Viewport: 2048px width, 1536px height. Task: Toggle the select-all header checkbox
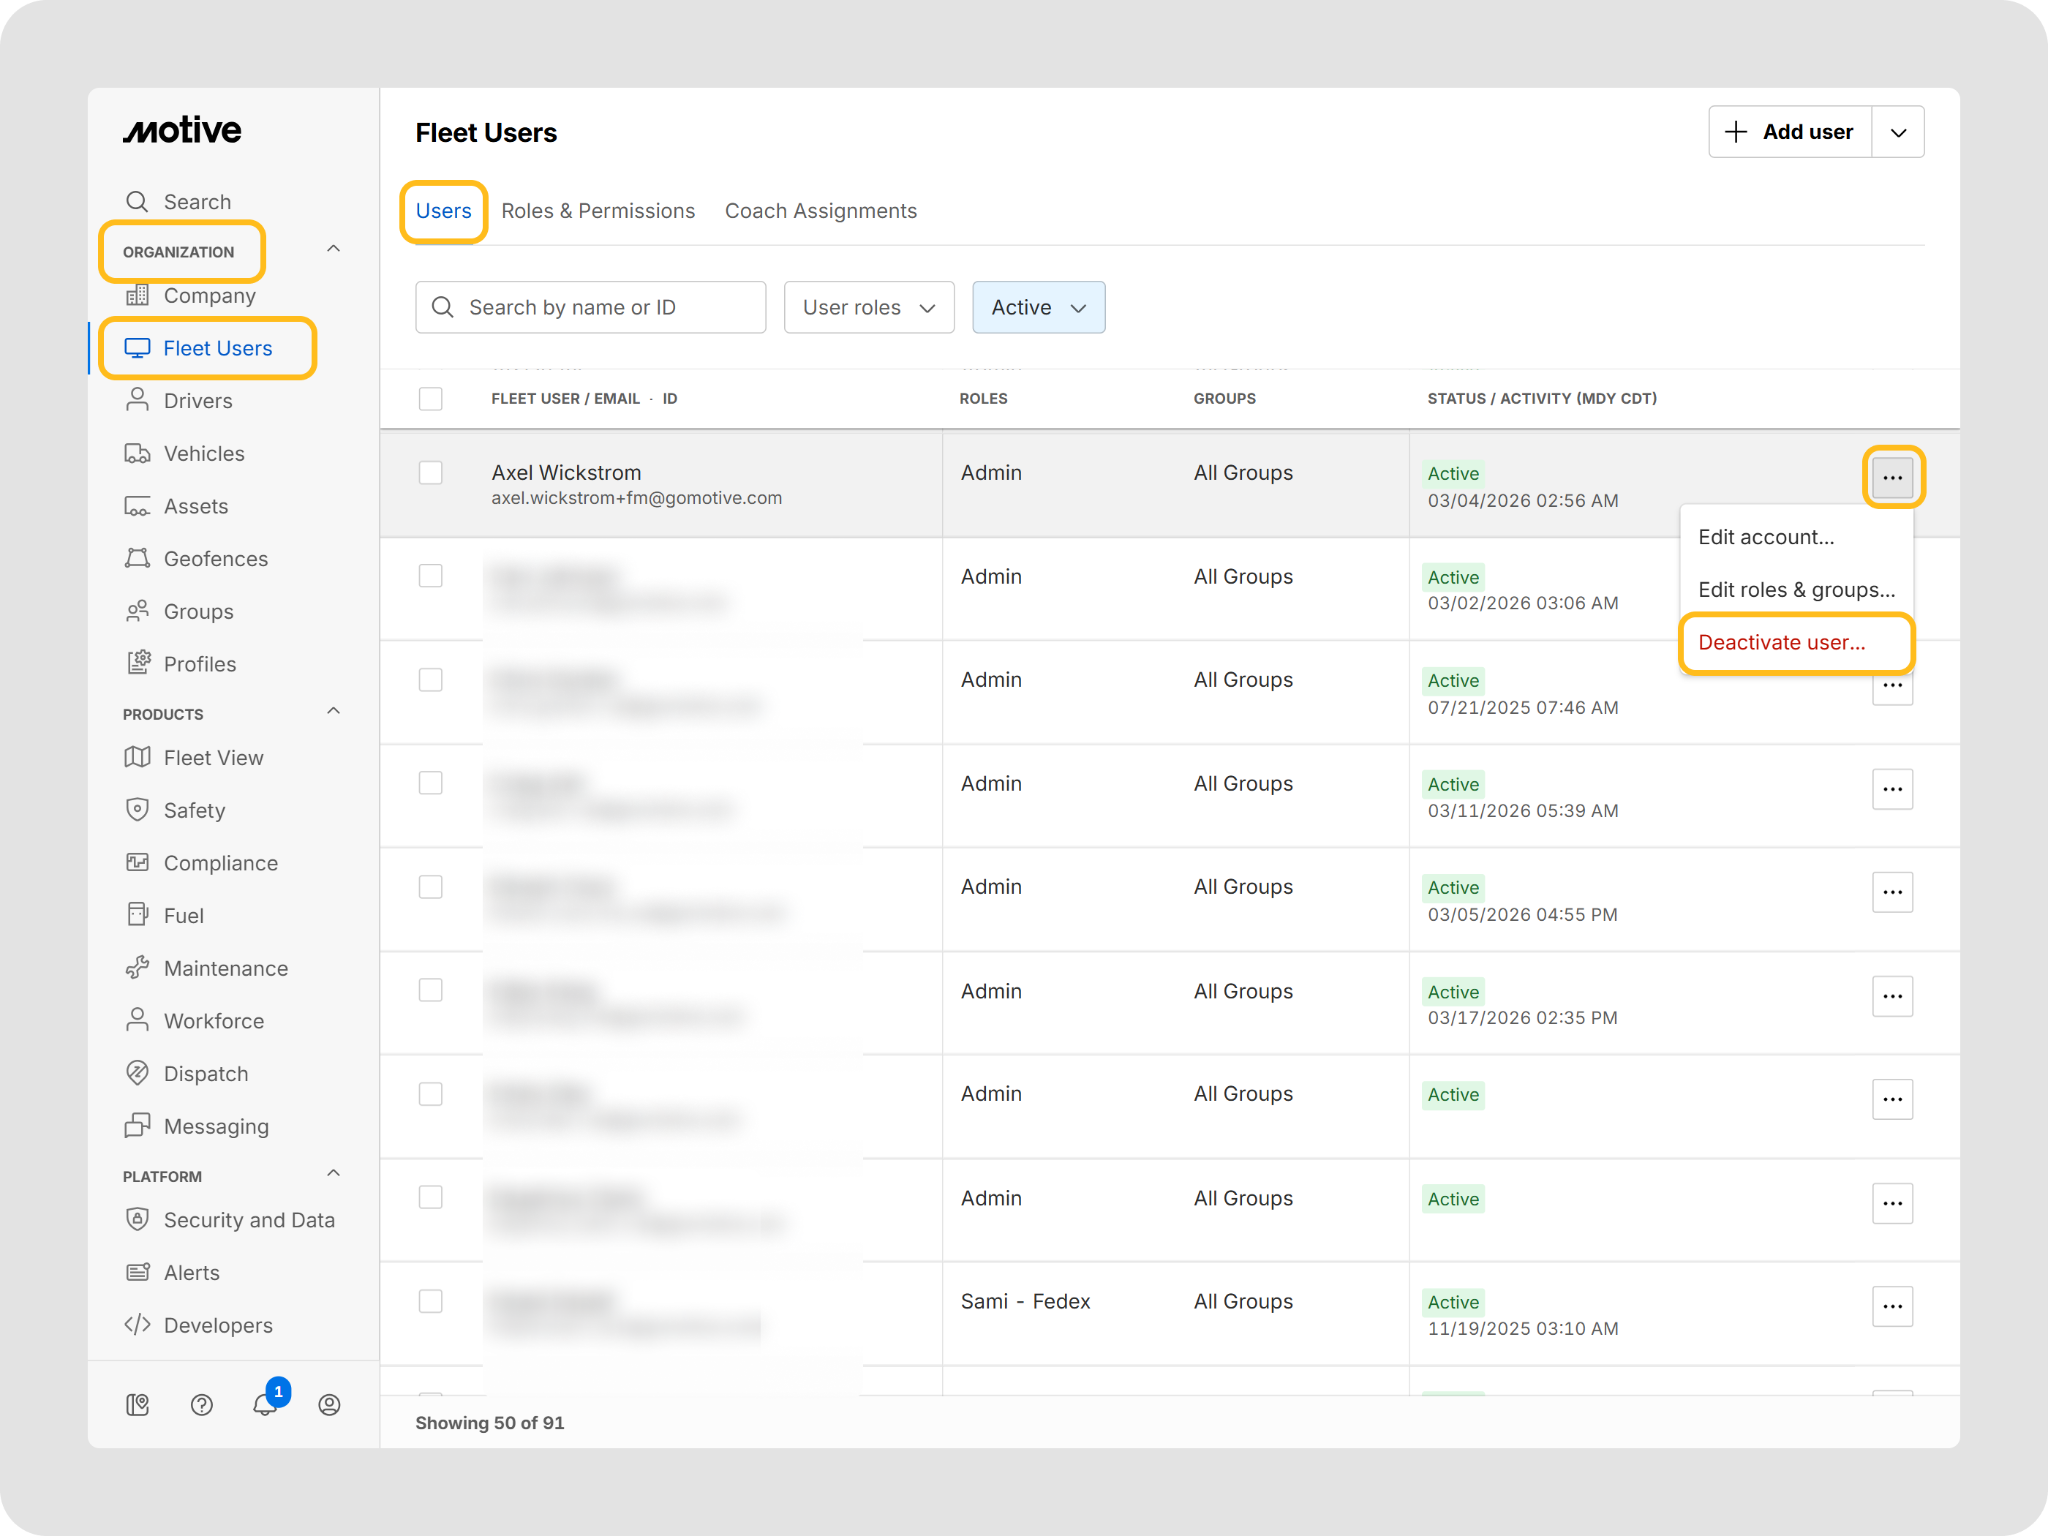[430, 398]
